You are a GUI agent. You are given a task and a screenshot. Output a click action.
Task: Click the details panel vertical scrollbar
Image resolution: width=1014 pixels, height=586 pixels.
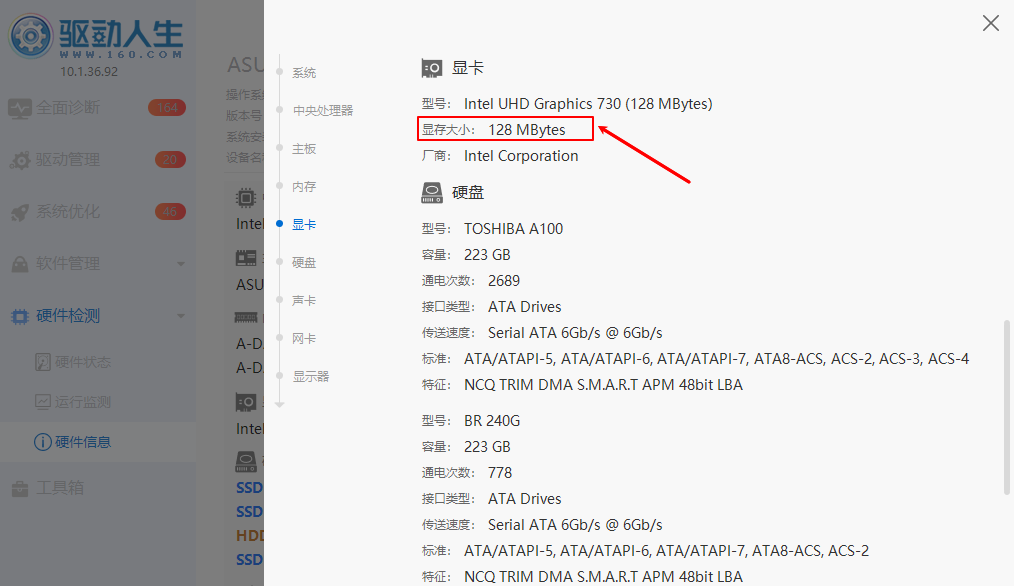tap(1006, 407)
